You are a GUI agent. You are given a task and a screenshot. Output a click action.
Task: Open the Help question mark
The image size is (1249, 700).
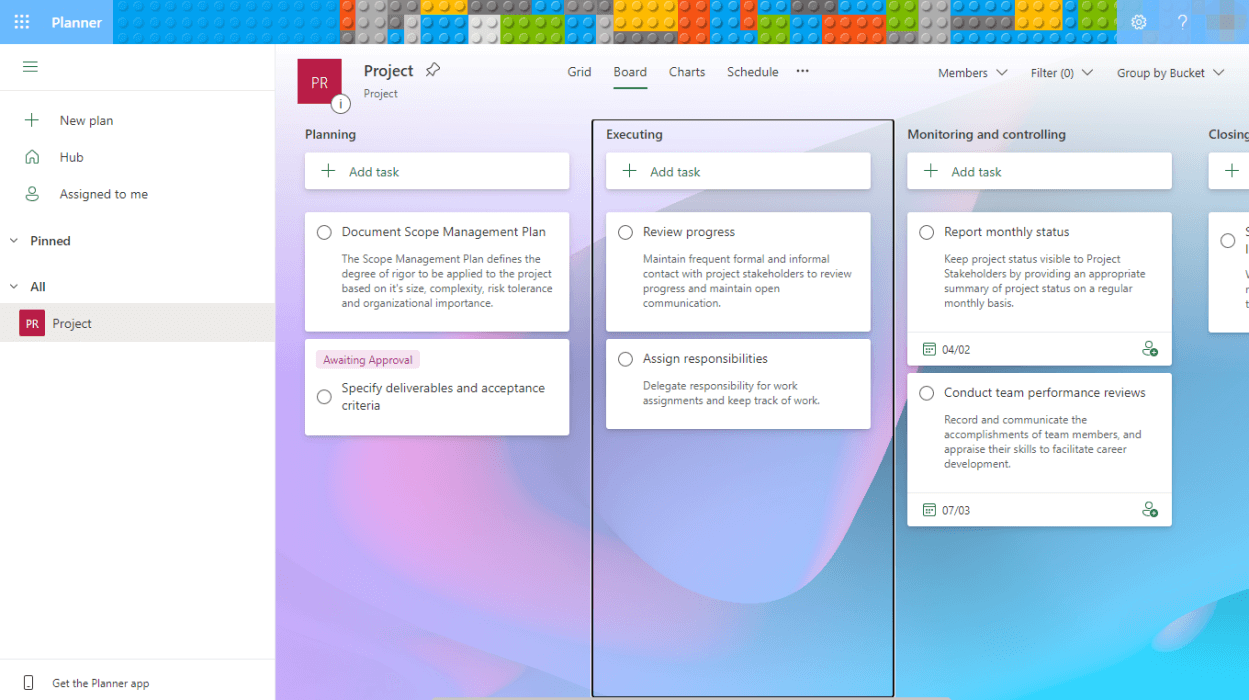1181,21
